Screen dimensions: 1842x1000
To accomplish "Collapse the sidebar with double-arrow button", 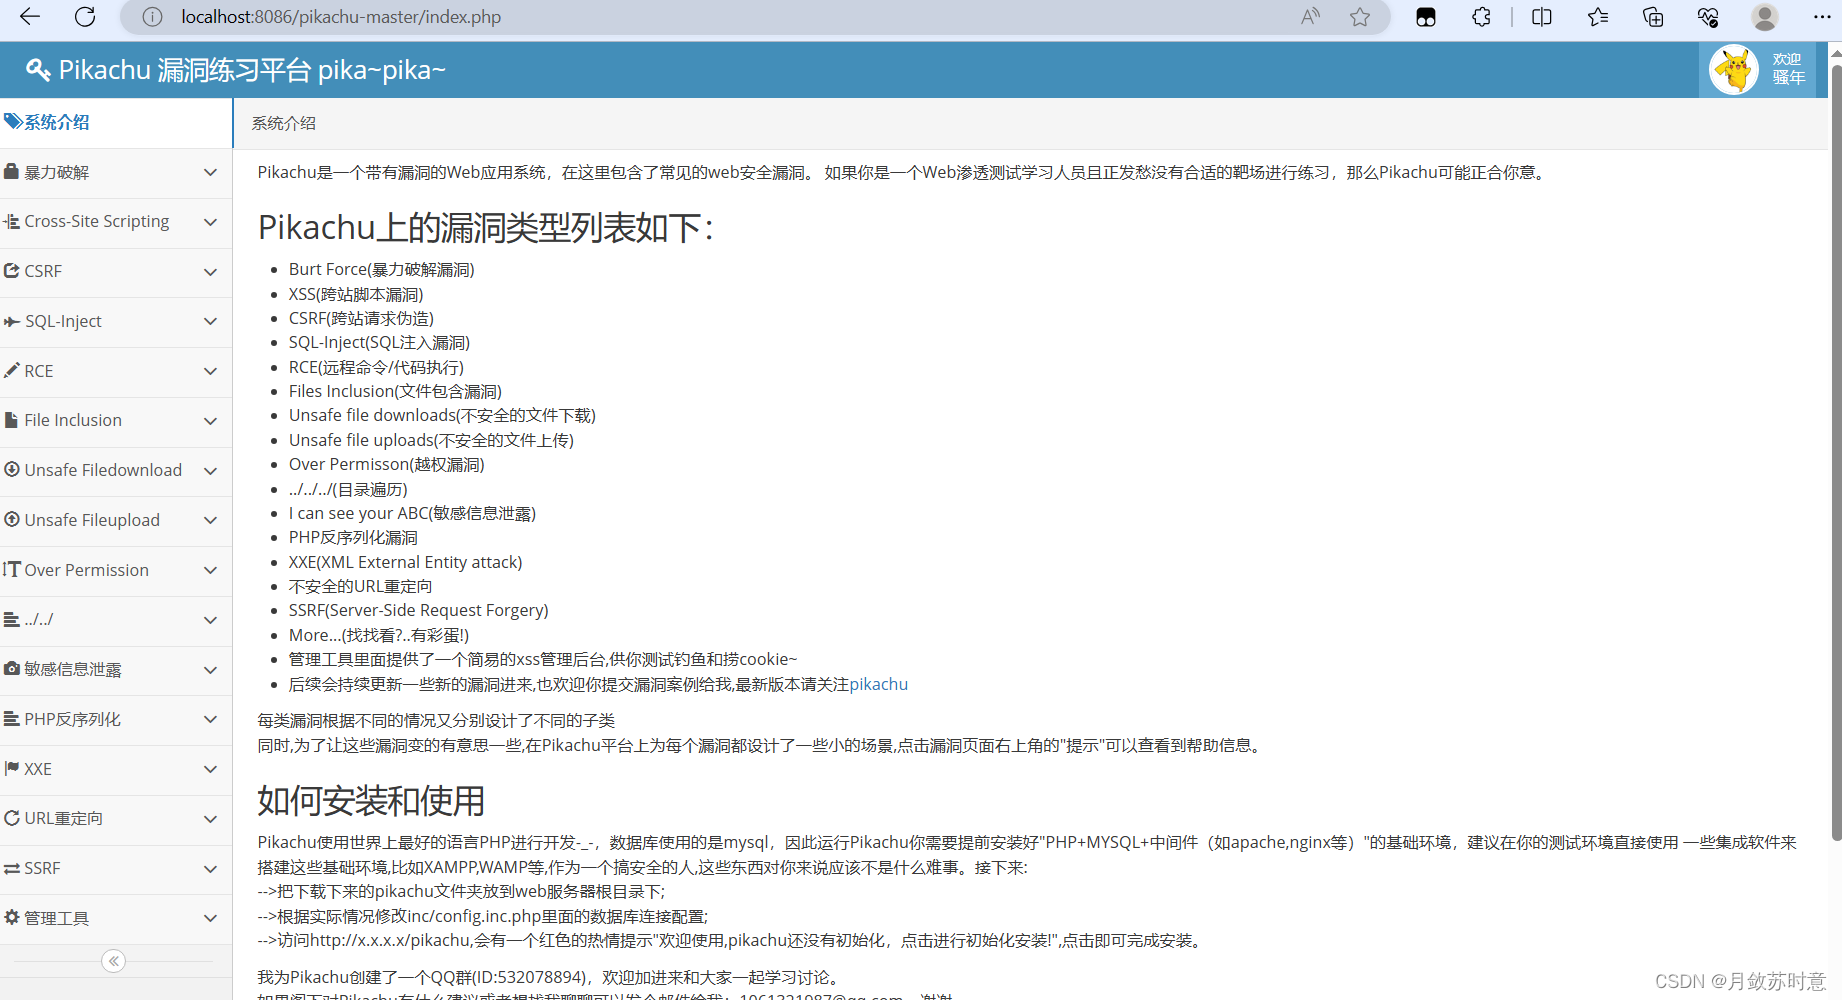I will (114, 961).
